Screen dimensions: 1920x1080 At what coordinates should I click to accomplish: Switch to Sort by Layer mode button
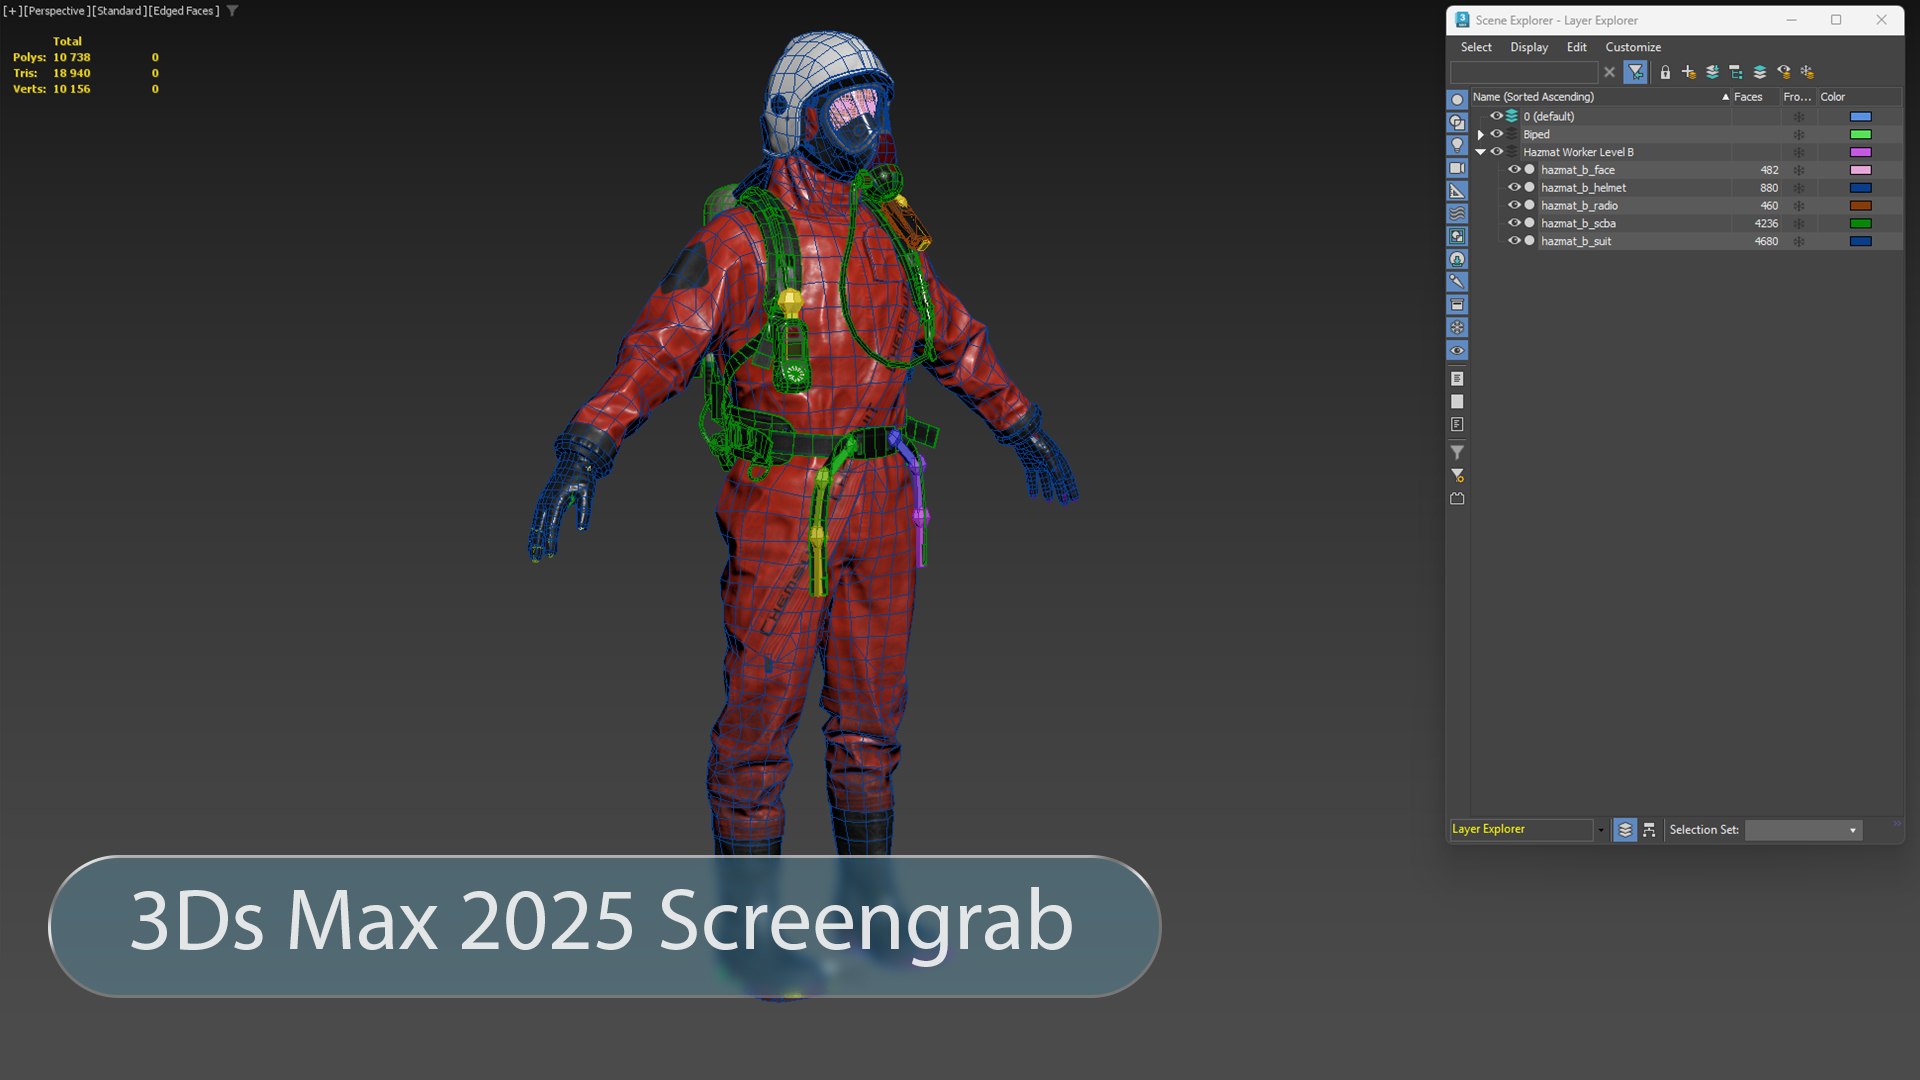1625,830
